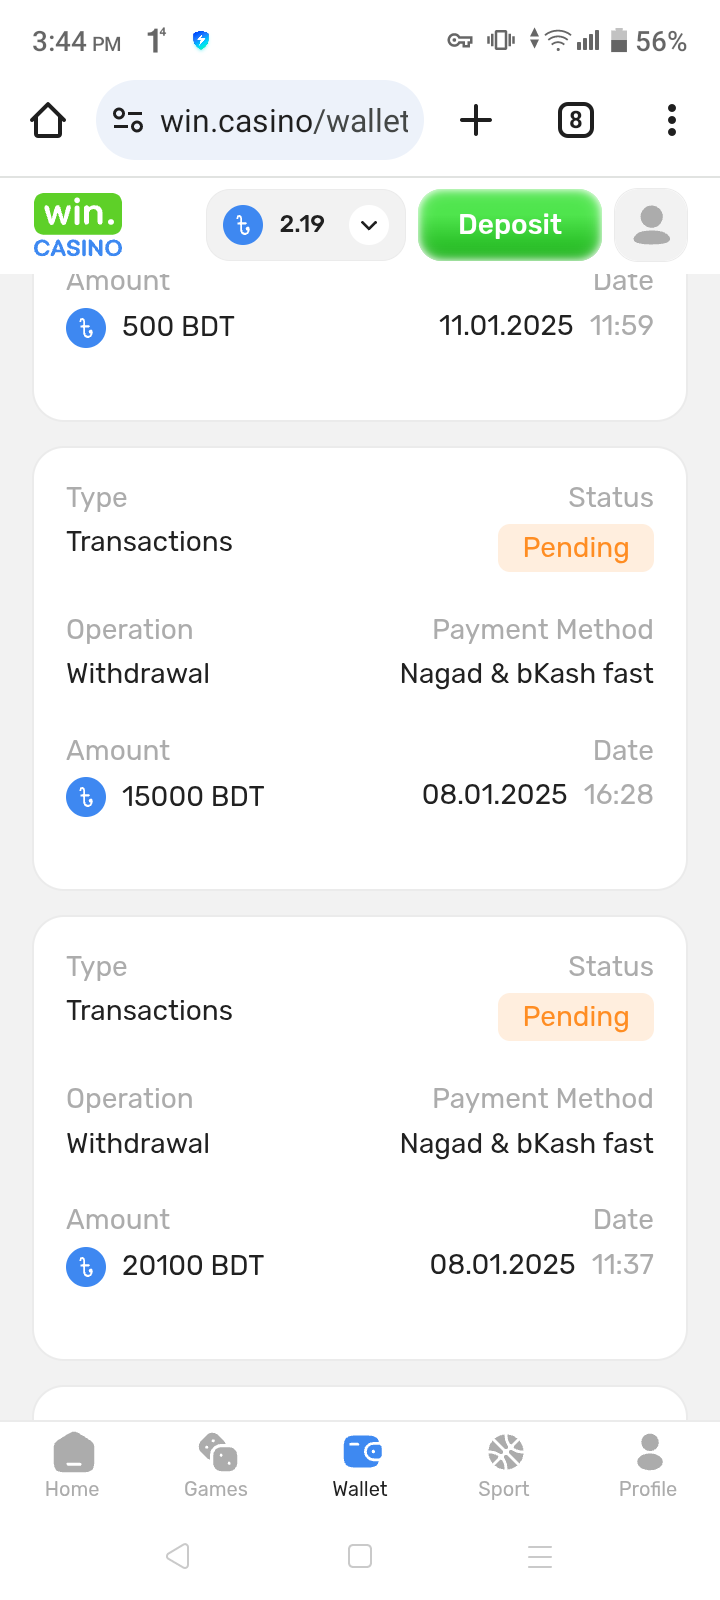Open the browser three-dot menu
Image resolution: width=720 pixels, height=1600 pixels.
(x=672, y=121)
